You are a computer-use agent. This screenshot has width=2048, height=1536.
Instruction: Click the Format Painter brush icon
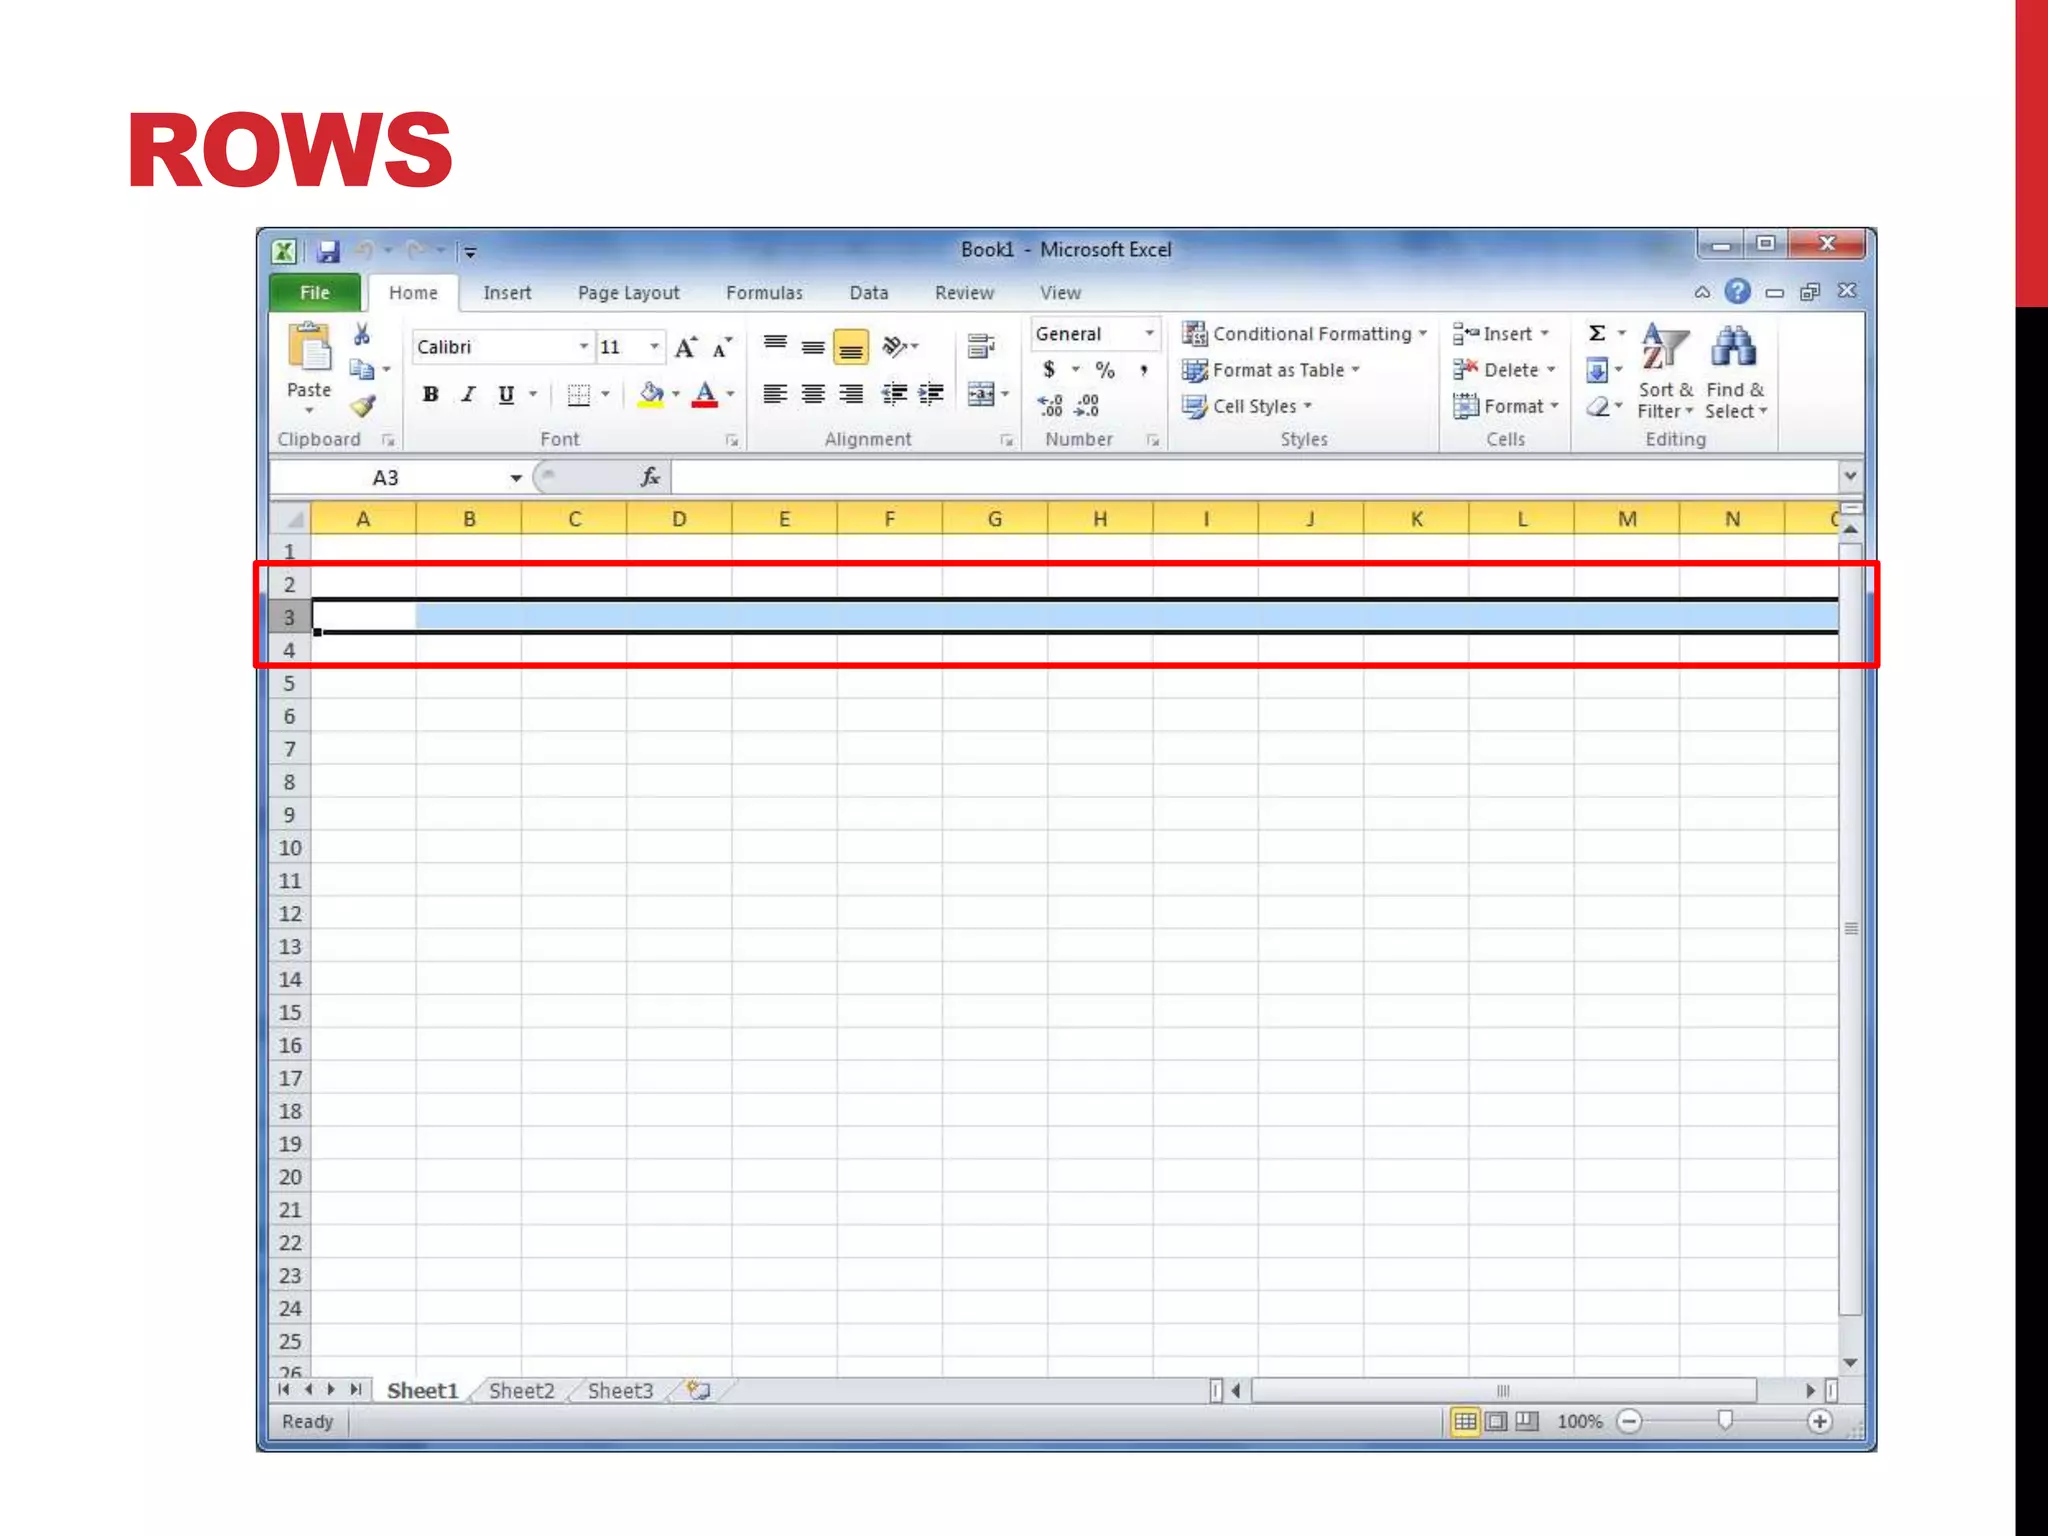362,406
